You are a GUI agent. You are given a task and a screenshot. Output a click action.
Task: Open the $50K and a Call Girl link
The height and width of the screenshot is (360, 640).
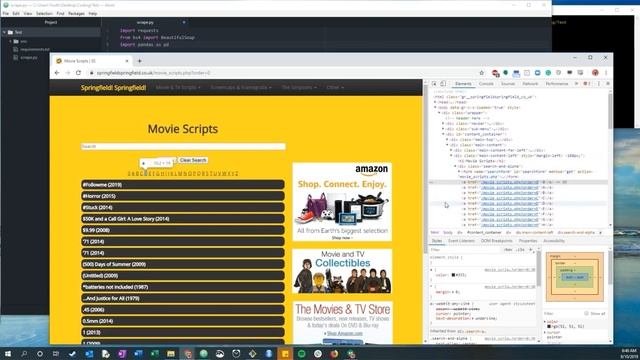(126, 219)
